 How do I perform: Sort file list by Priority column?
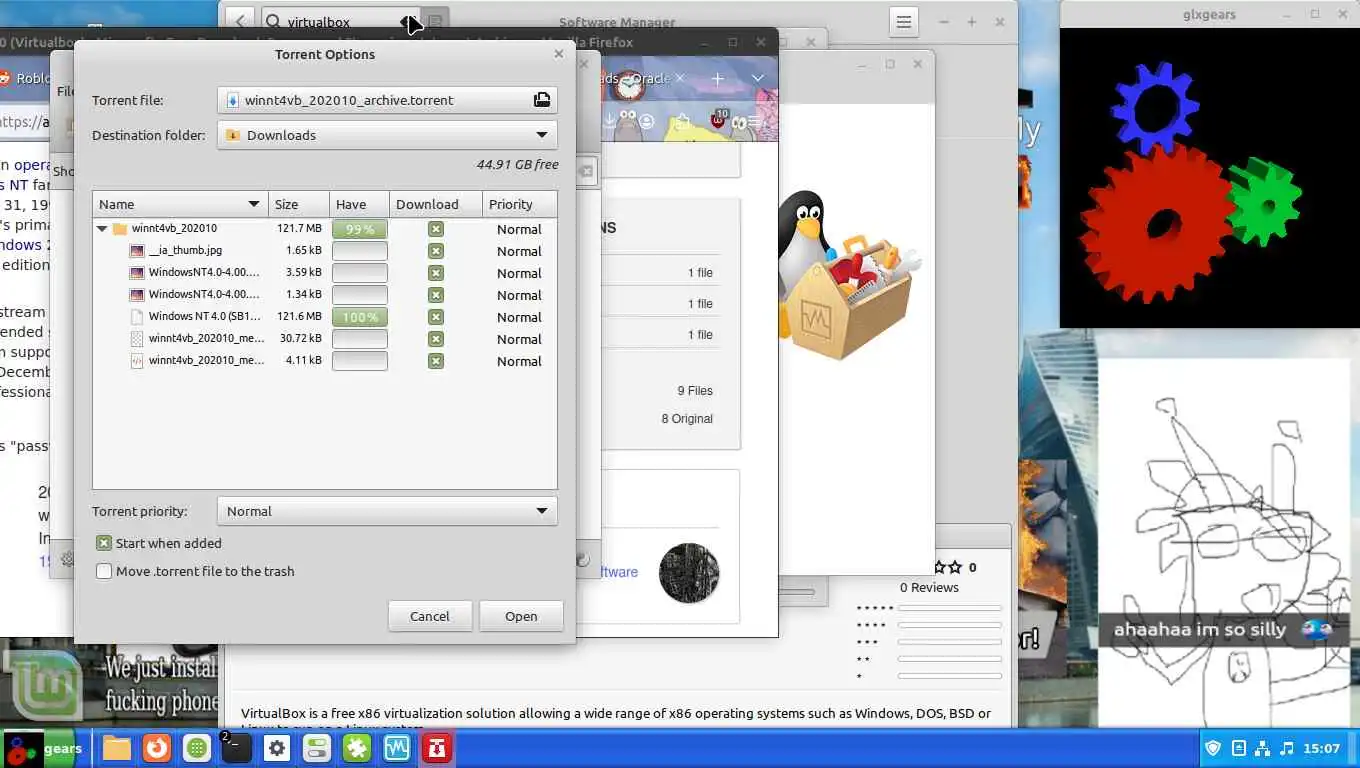coord(520,204)
